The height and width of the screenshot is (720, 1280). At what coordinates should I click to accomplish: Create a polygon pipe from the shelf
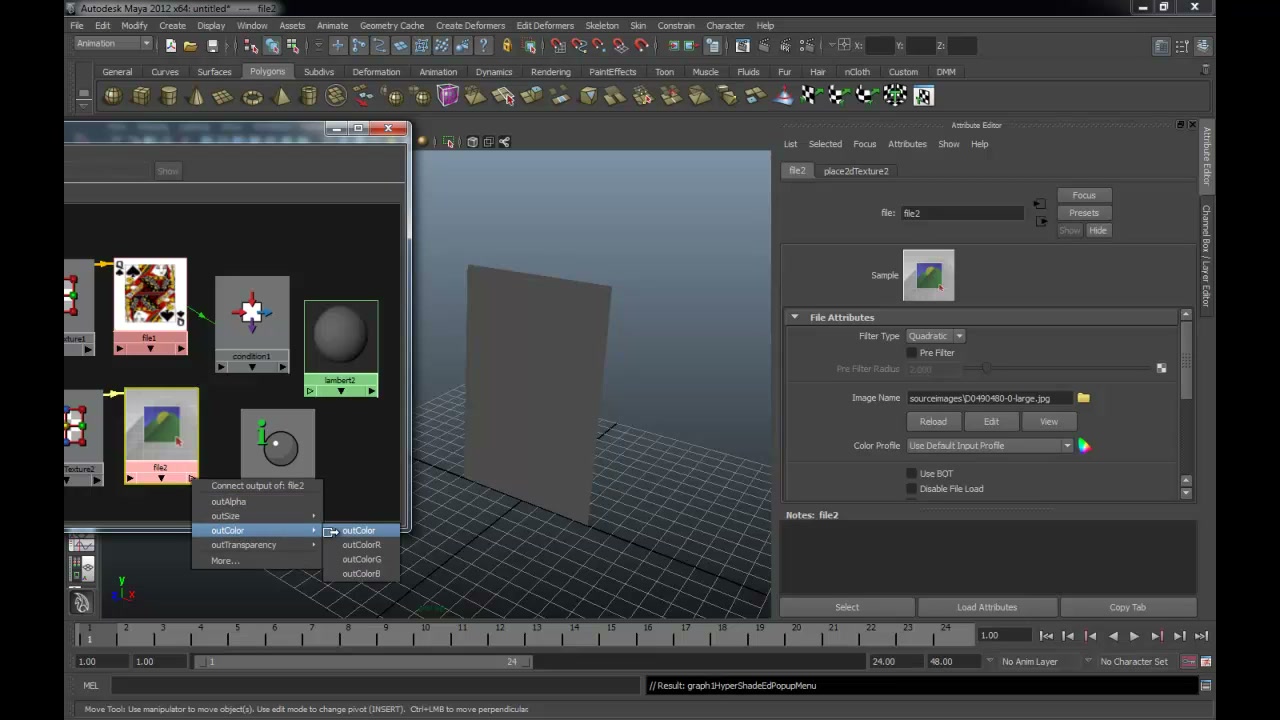[308, 96]
